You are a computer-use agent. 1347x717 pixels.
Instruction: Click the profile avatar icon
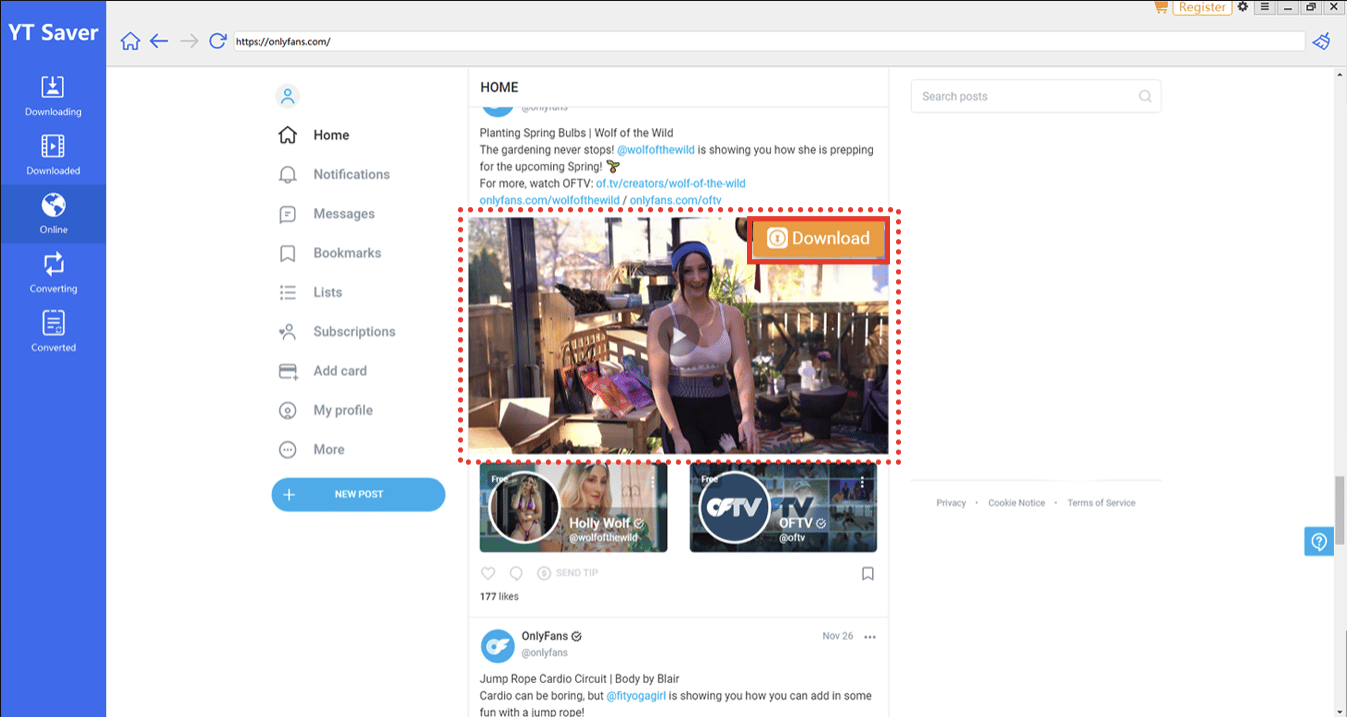pyautogui.click(x=287, y=96)
